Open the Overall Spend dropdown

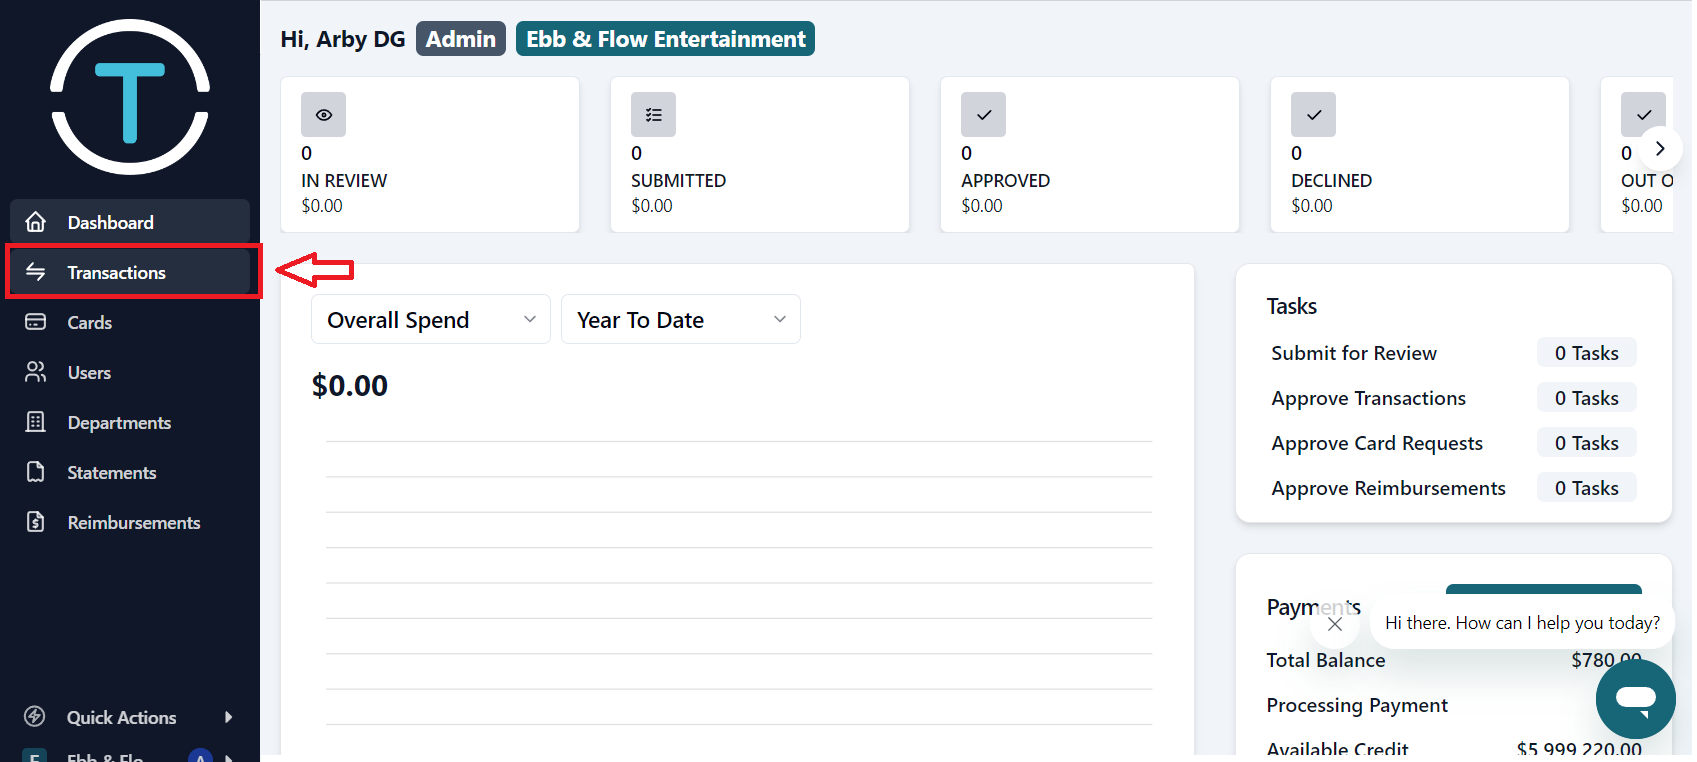click(x=430, y=320)
